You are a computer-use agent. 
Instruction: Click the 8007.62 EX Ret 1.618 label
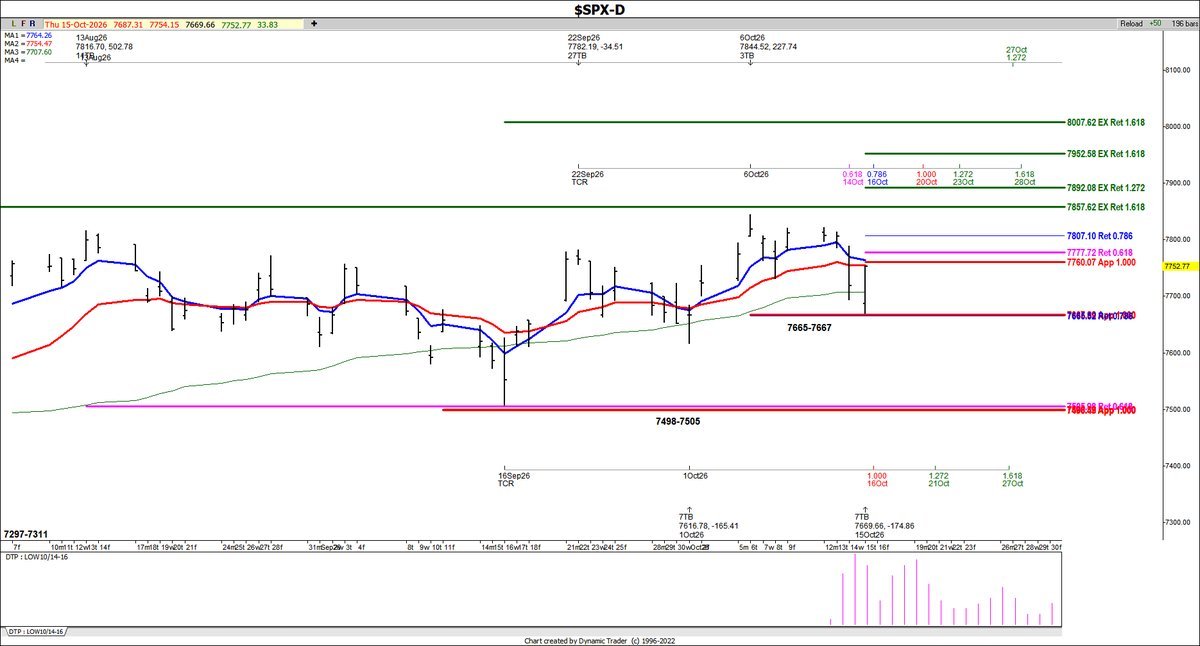click(1106, 122)
